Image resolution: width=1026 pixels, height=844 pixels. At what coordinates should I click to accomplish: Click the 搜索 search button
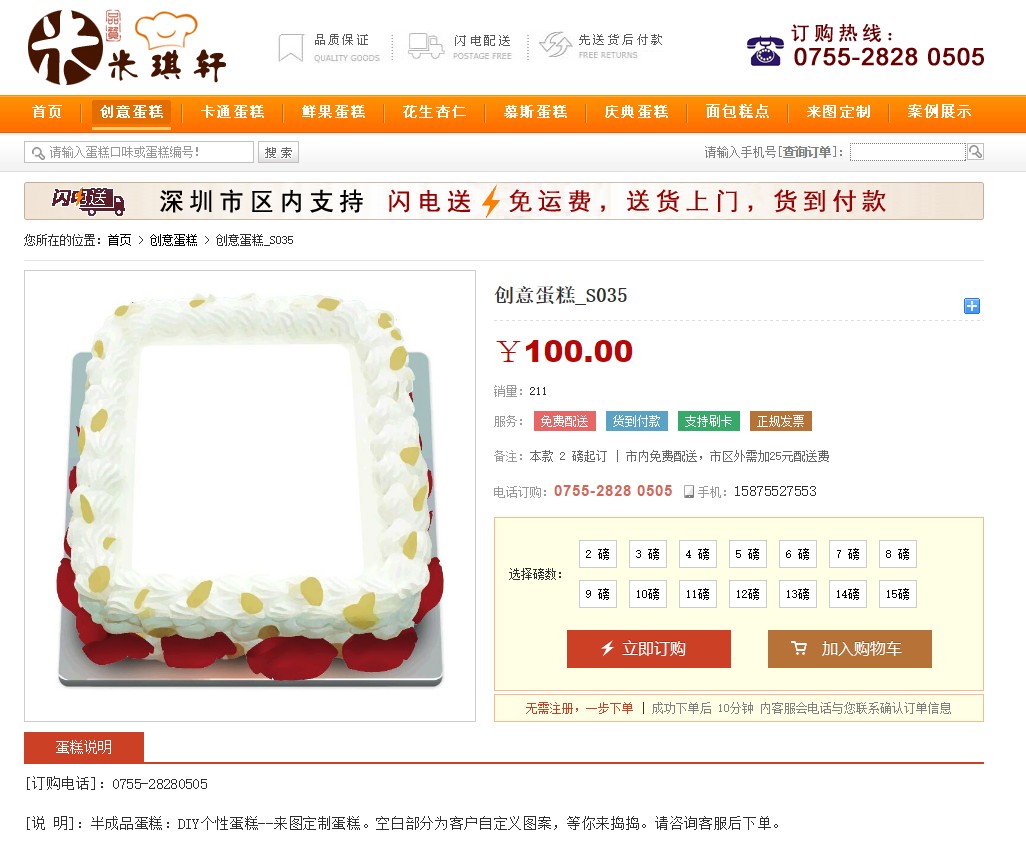click(278, 152)
